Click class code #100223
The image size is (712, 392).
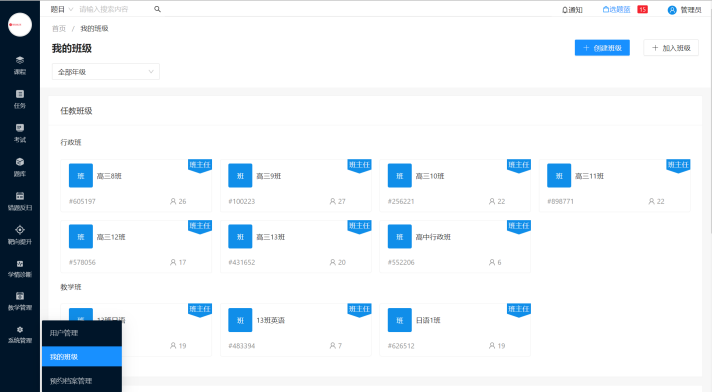coord(242,201)
